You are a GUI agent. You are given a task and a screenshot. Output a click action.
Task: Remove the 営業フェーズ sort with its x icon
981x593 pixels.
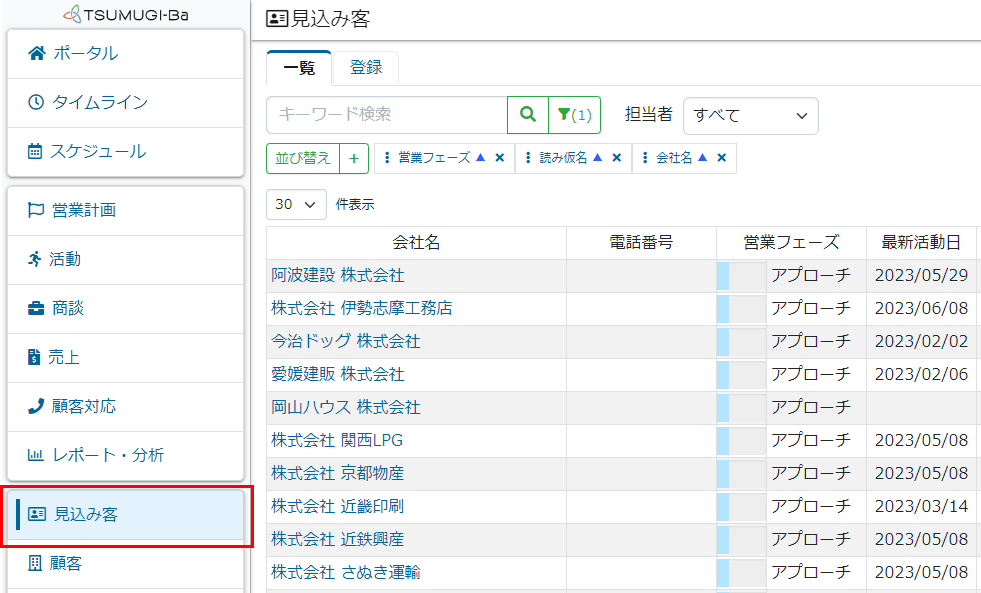[x=500, y=158]
